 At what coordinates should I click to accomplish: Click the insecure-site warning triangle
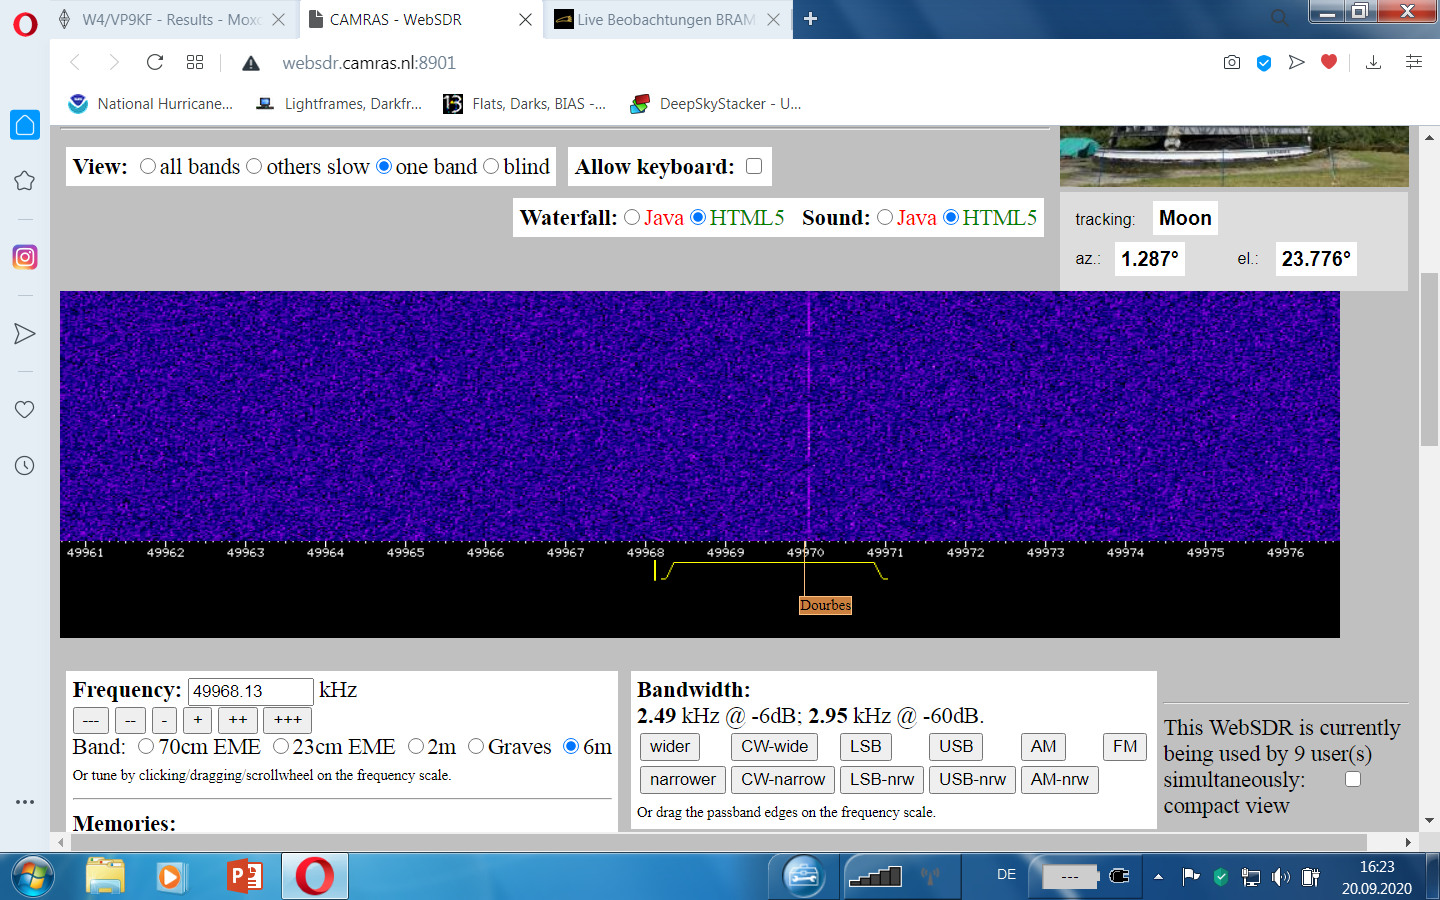click(x=251, y=63)
